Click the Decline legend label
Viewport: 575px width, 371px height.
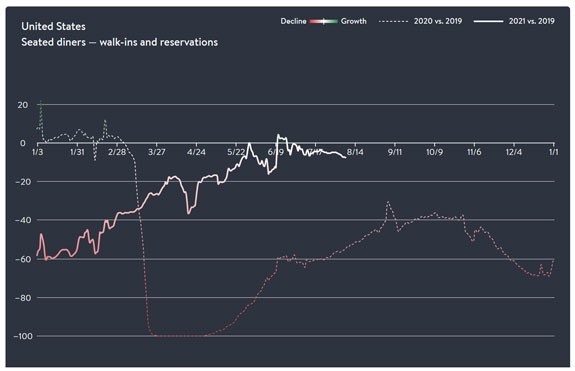click(293, 21)
